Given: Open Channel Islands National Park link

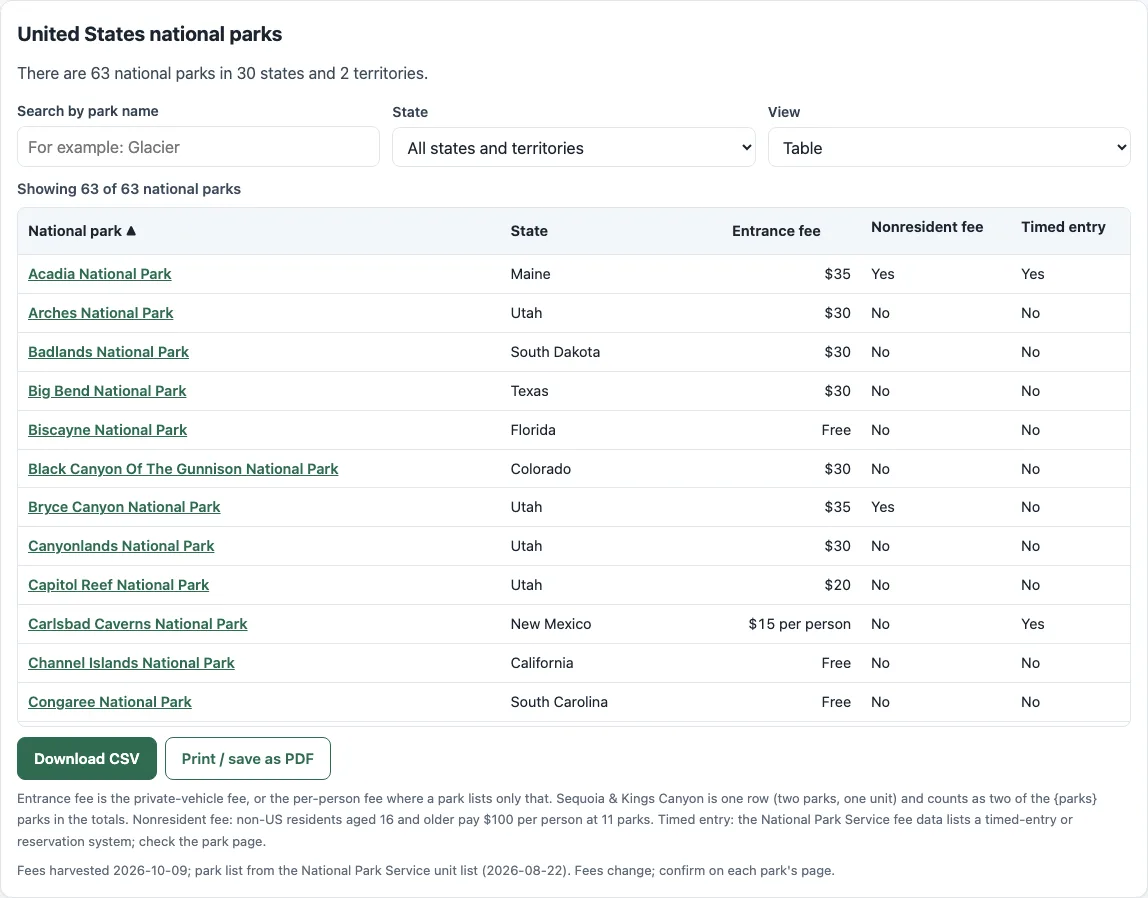Looking at the screenshot, I should click(131, 663).
